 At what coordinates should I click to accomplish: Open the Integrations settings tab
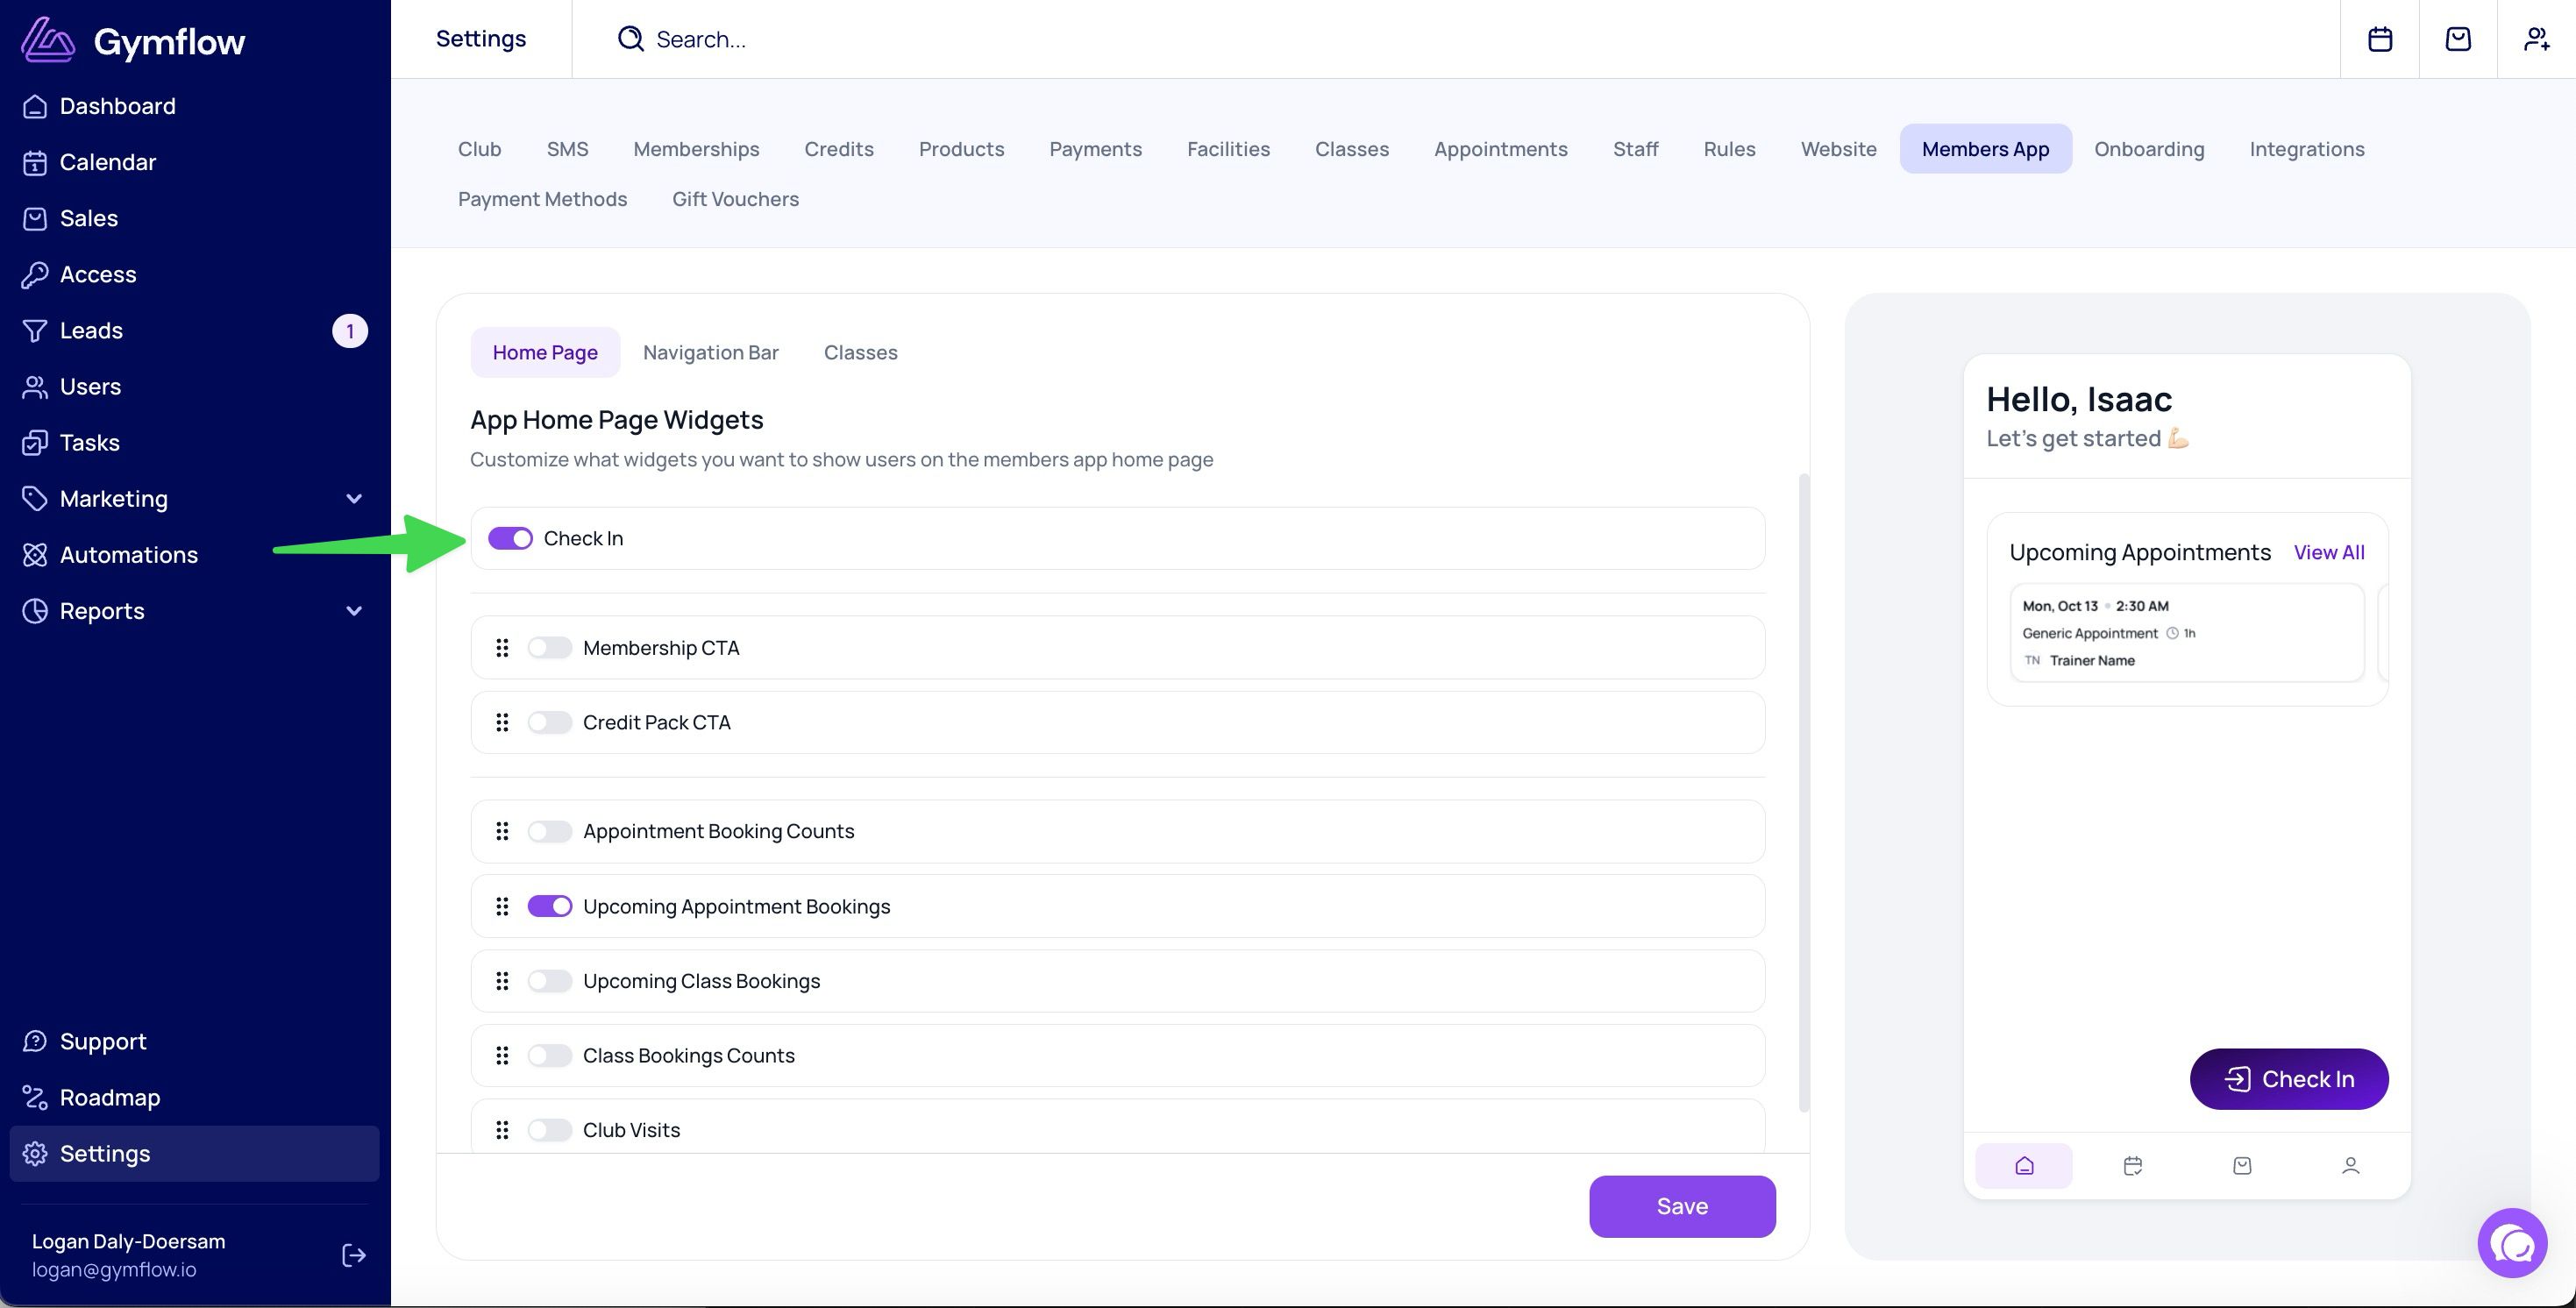(x=2307, y=149)
